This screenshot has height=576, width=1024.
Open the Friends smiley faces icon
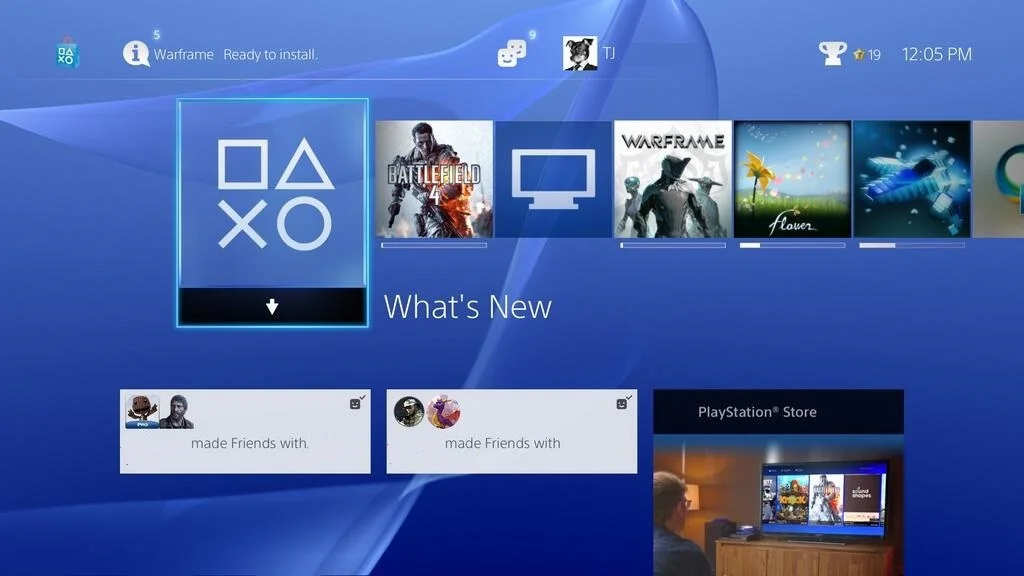512,54
